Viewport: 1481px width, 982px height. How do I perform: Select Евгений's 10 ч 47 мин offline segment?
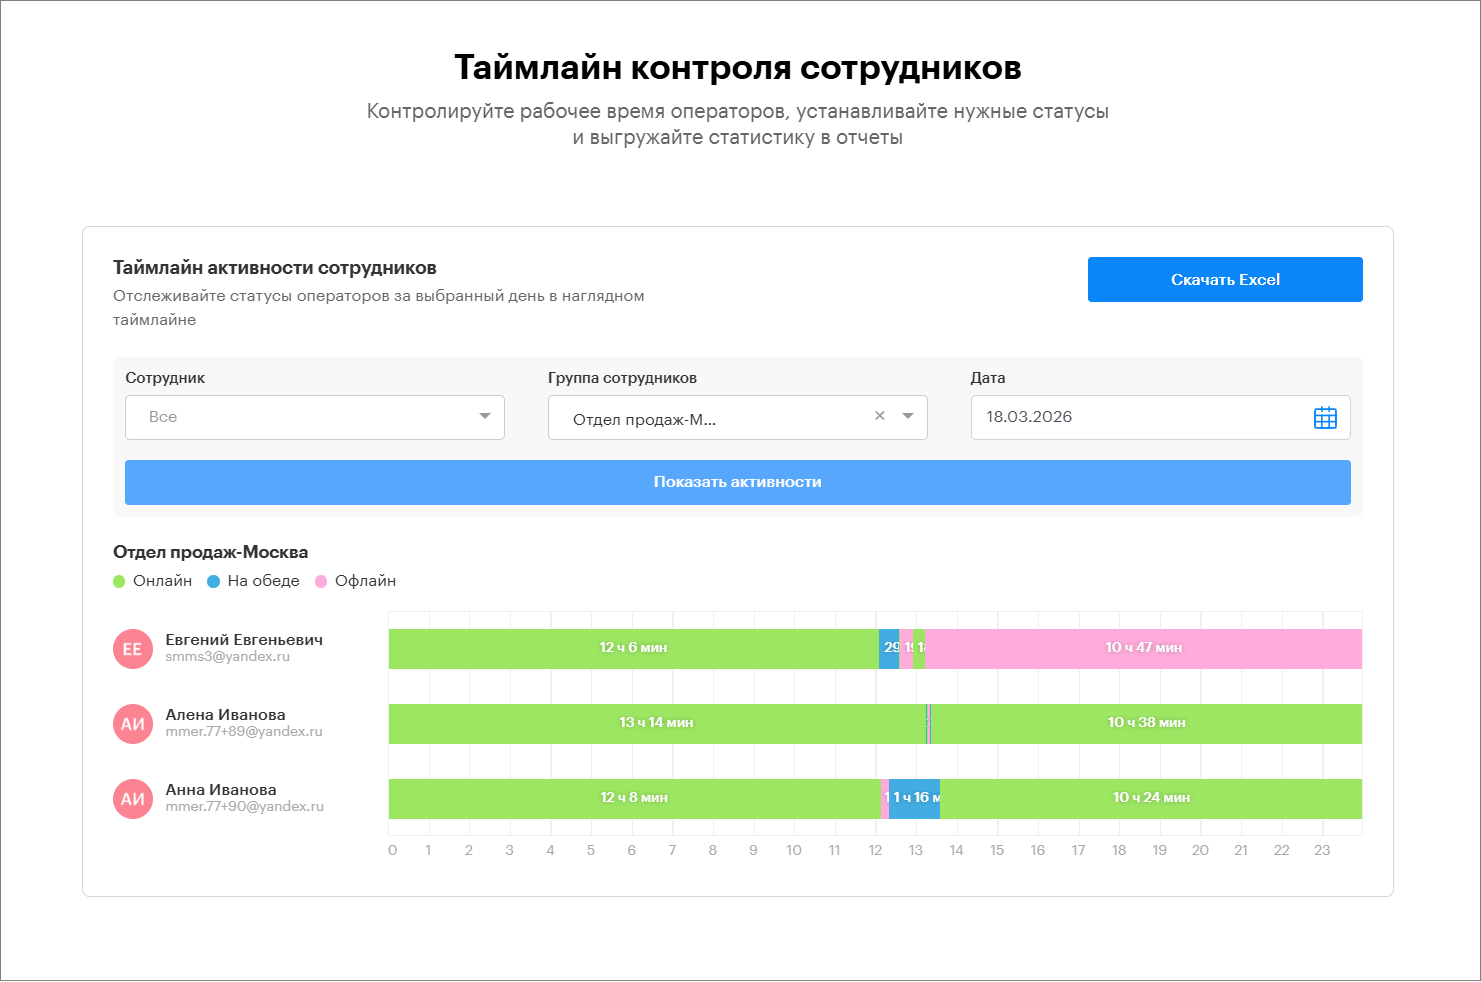click(x=1143, y=649)
